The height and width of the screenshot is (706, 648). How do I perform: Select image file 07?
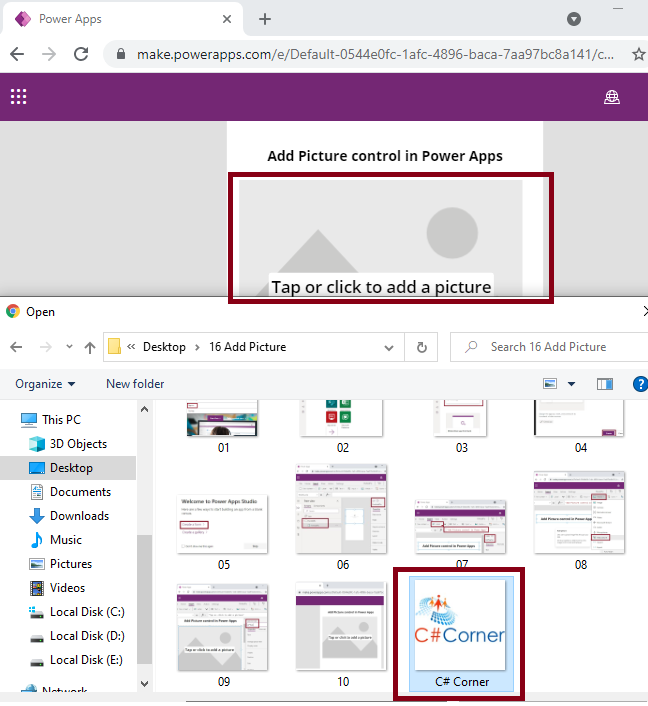[460, 534]
